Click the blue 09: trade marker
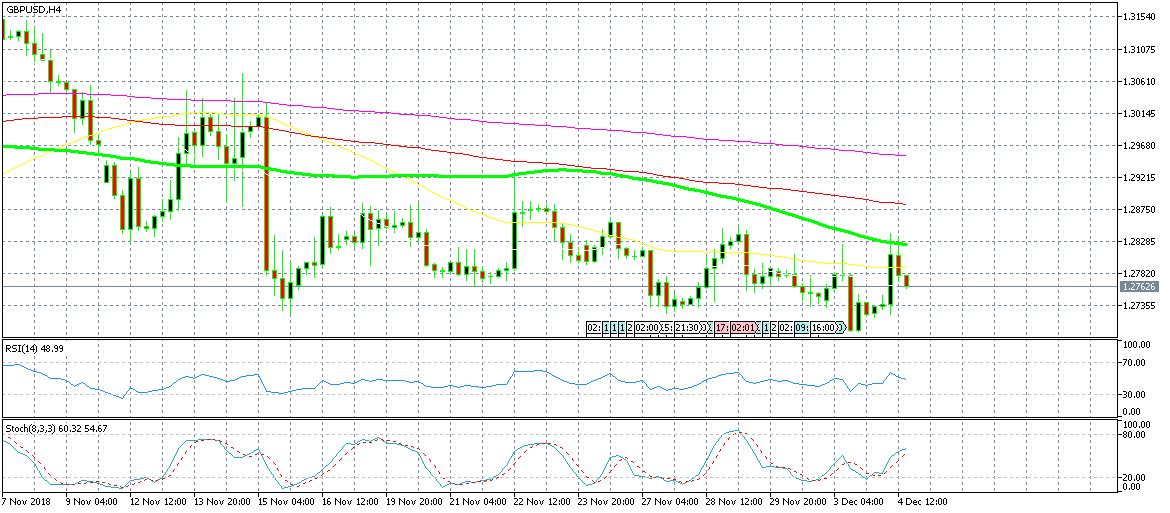 (802, 327)
